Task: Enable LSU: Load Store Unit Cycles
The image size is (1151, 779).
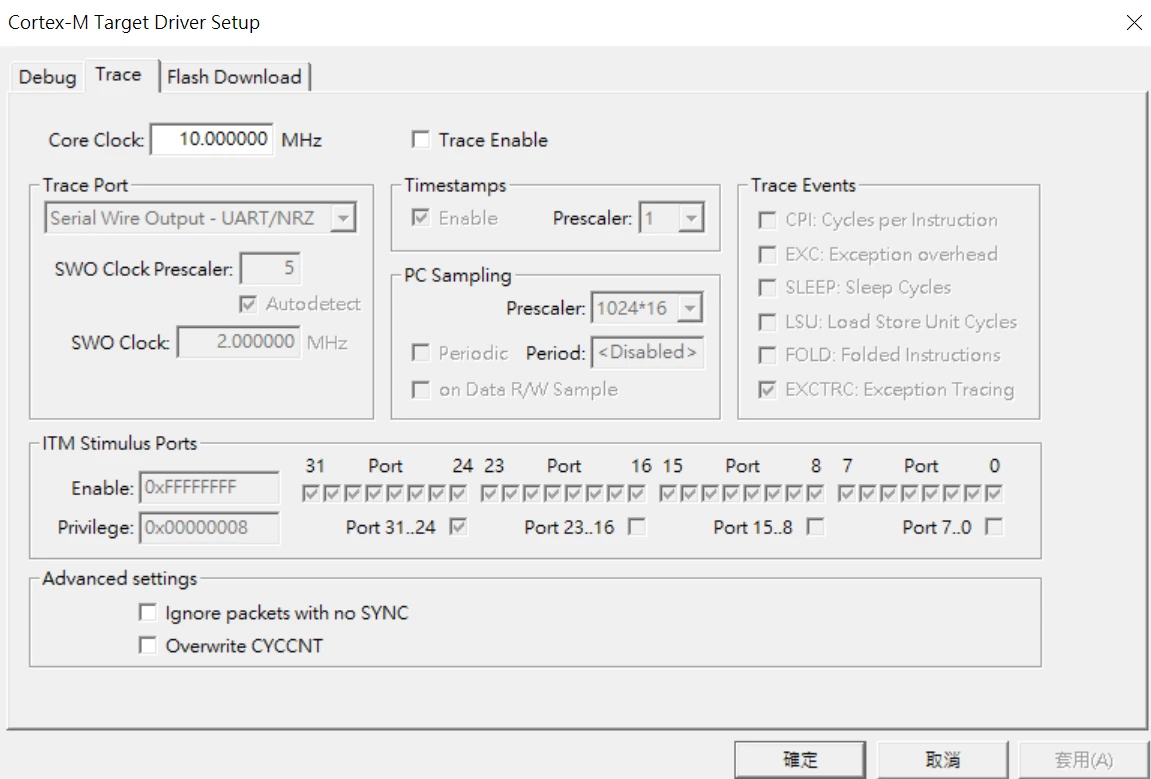Action: 767,322
